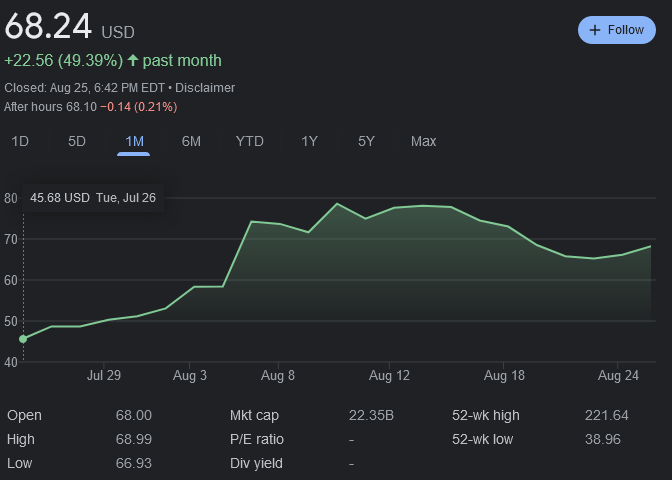Open the Max chart range
Image resolution: width=672 pixels, height=480 pixels.
pos(423,141)
